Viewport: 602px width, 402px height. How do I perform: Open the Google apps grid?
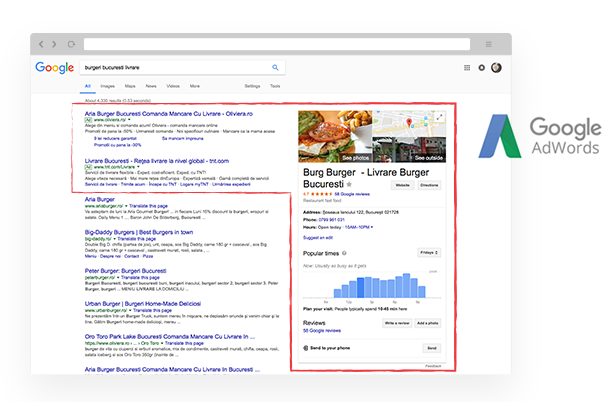467,68
